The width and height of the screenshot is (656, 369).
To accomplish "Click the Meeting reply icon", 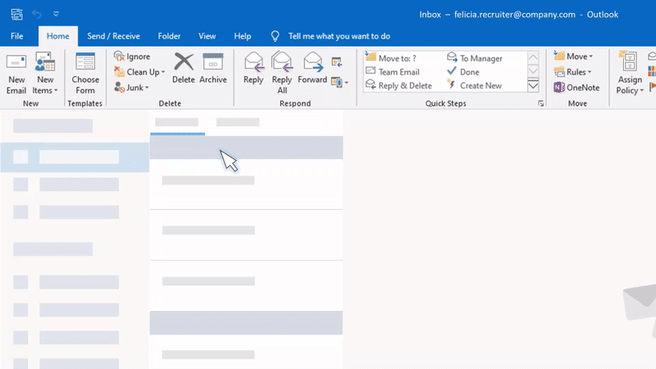I will tap(337, 62).
